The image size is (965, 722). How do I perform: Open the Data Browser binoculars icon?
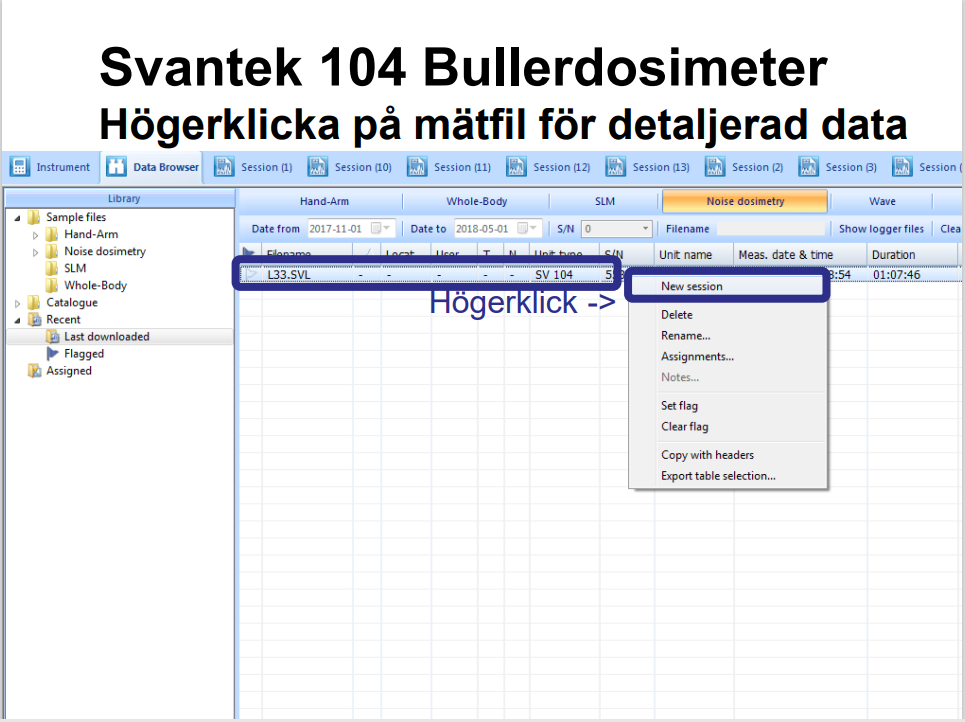coord(117,167)
